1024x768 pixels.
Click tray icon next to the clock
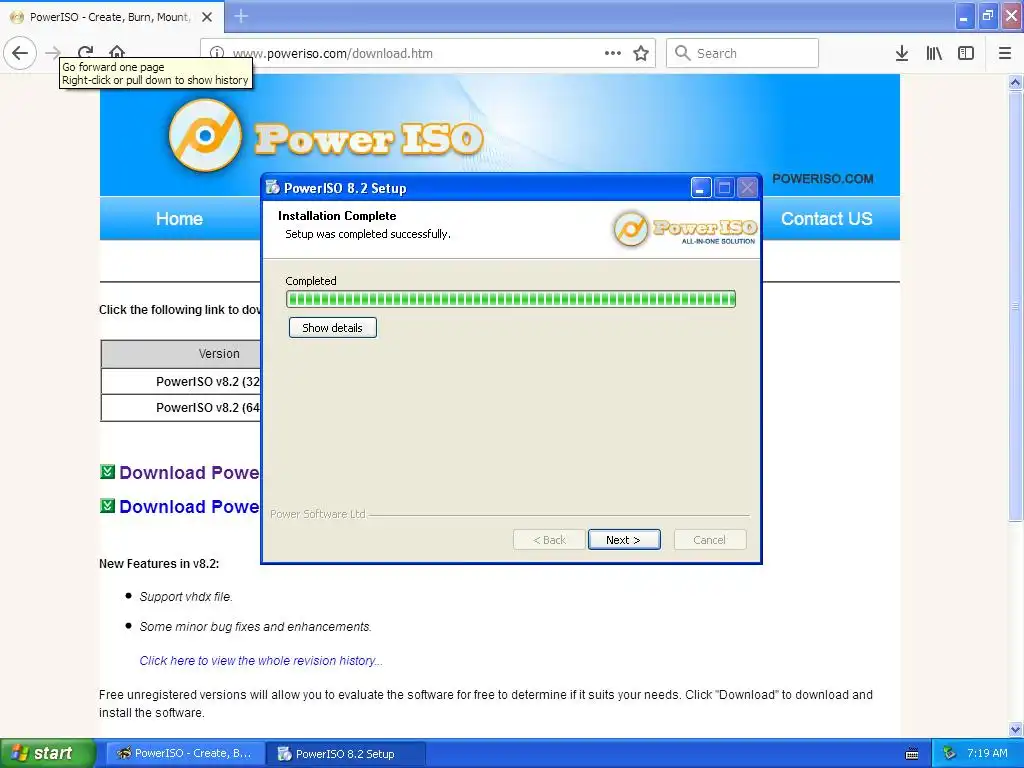point(950,753)
